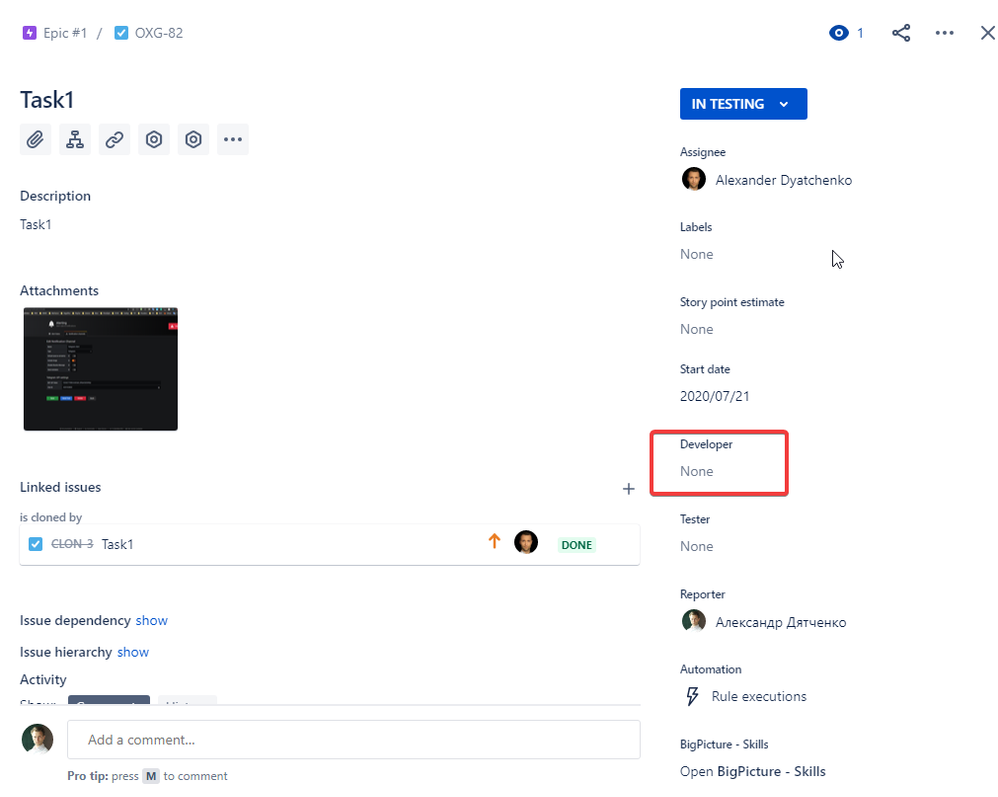Click the assignee avatar on CLON-3 row

coord(526,542)
